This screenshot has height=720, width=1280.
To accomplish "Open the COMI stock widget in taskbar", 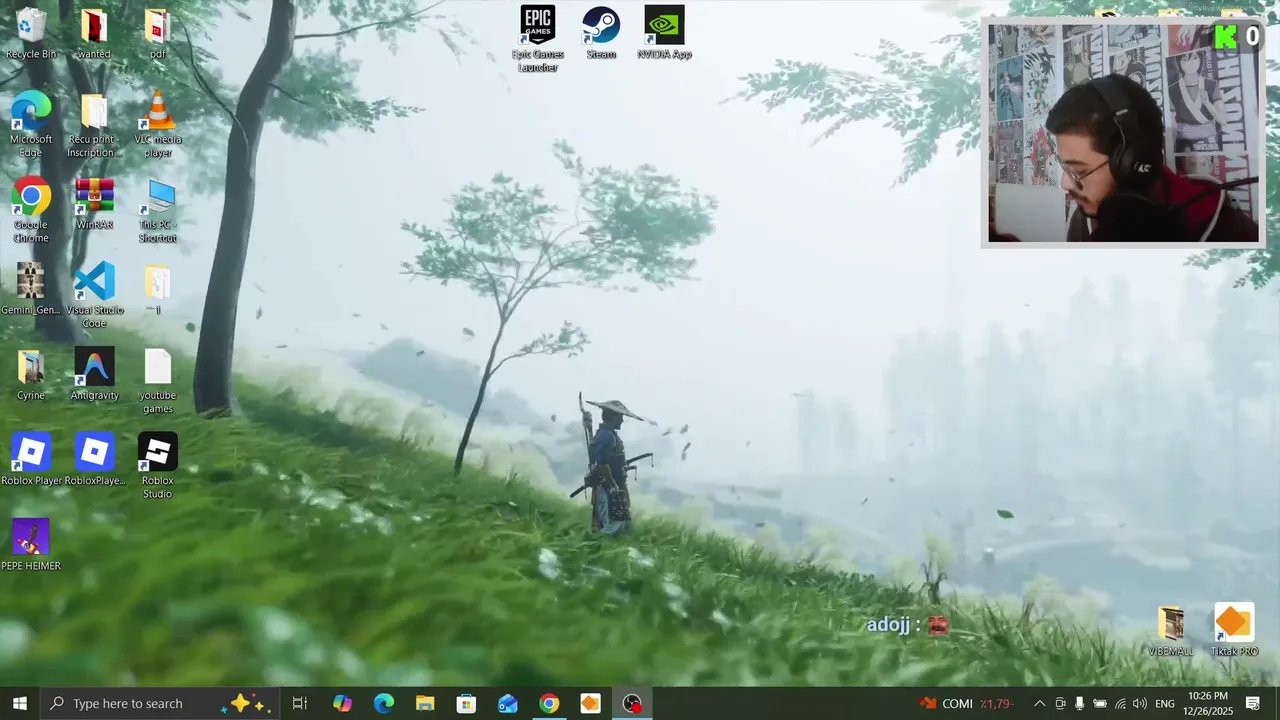I will coord(966,703).
